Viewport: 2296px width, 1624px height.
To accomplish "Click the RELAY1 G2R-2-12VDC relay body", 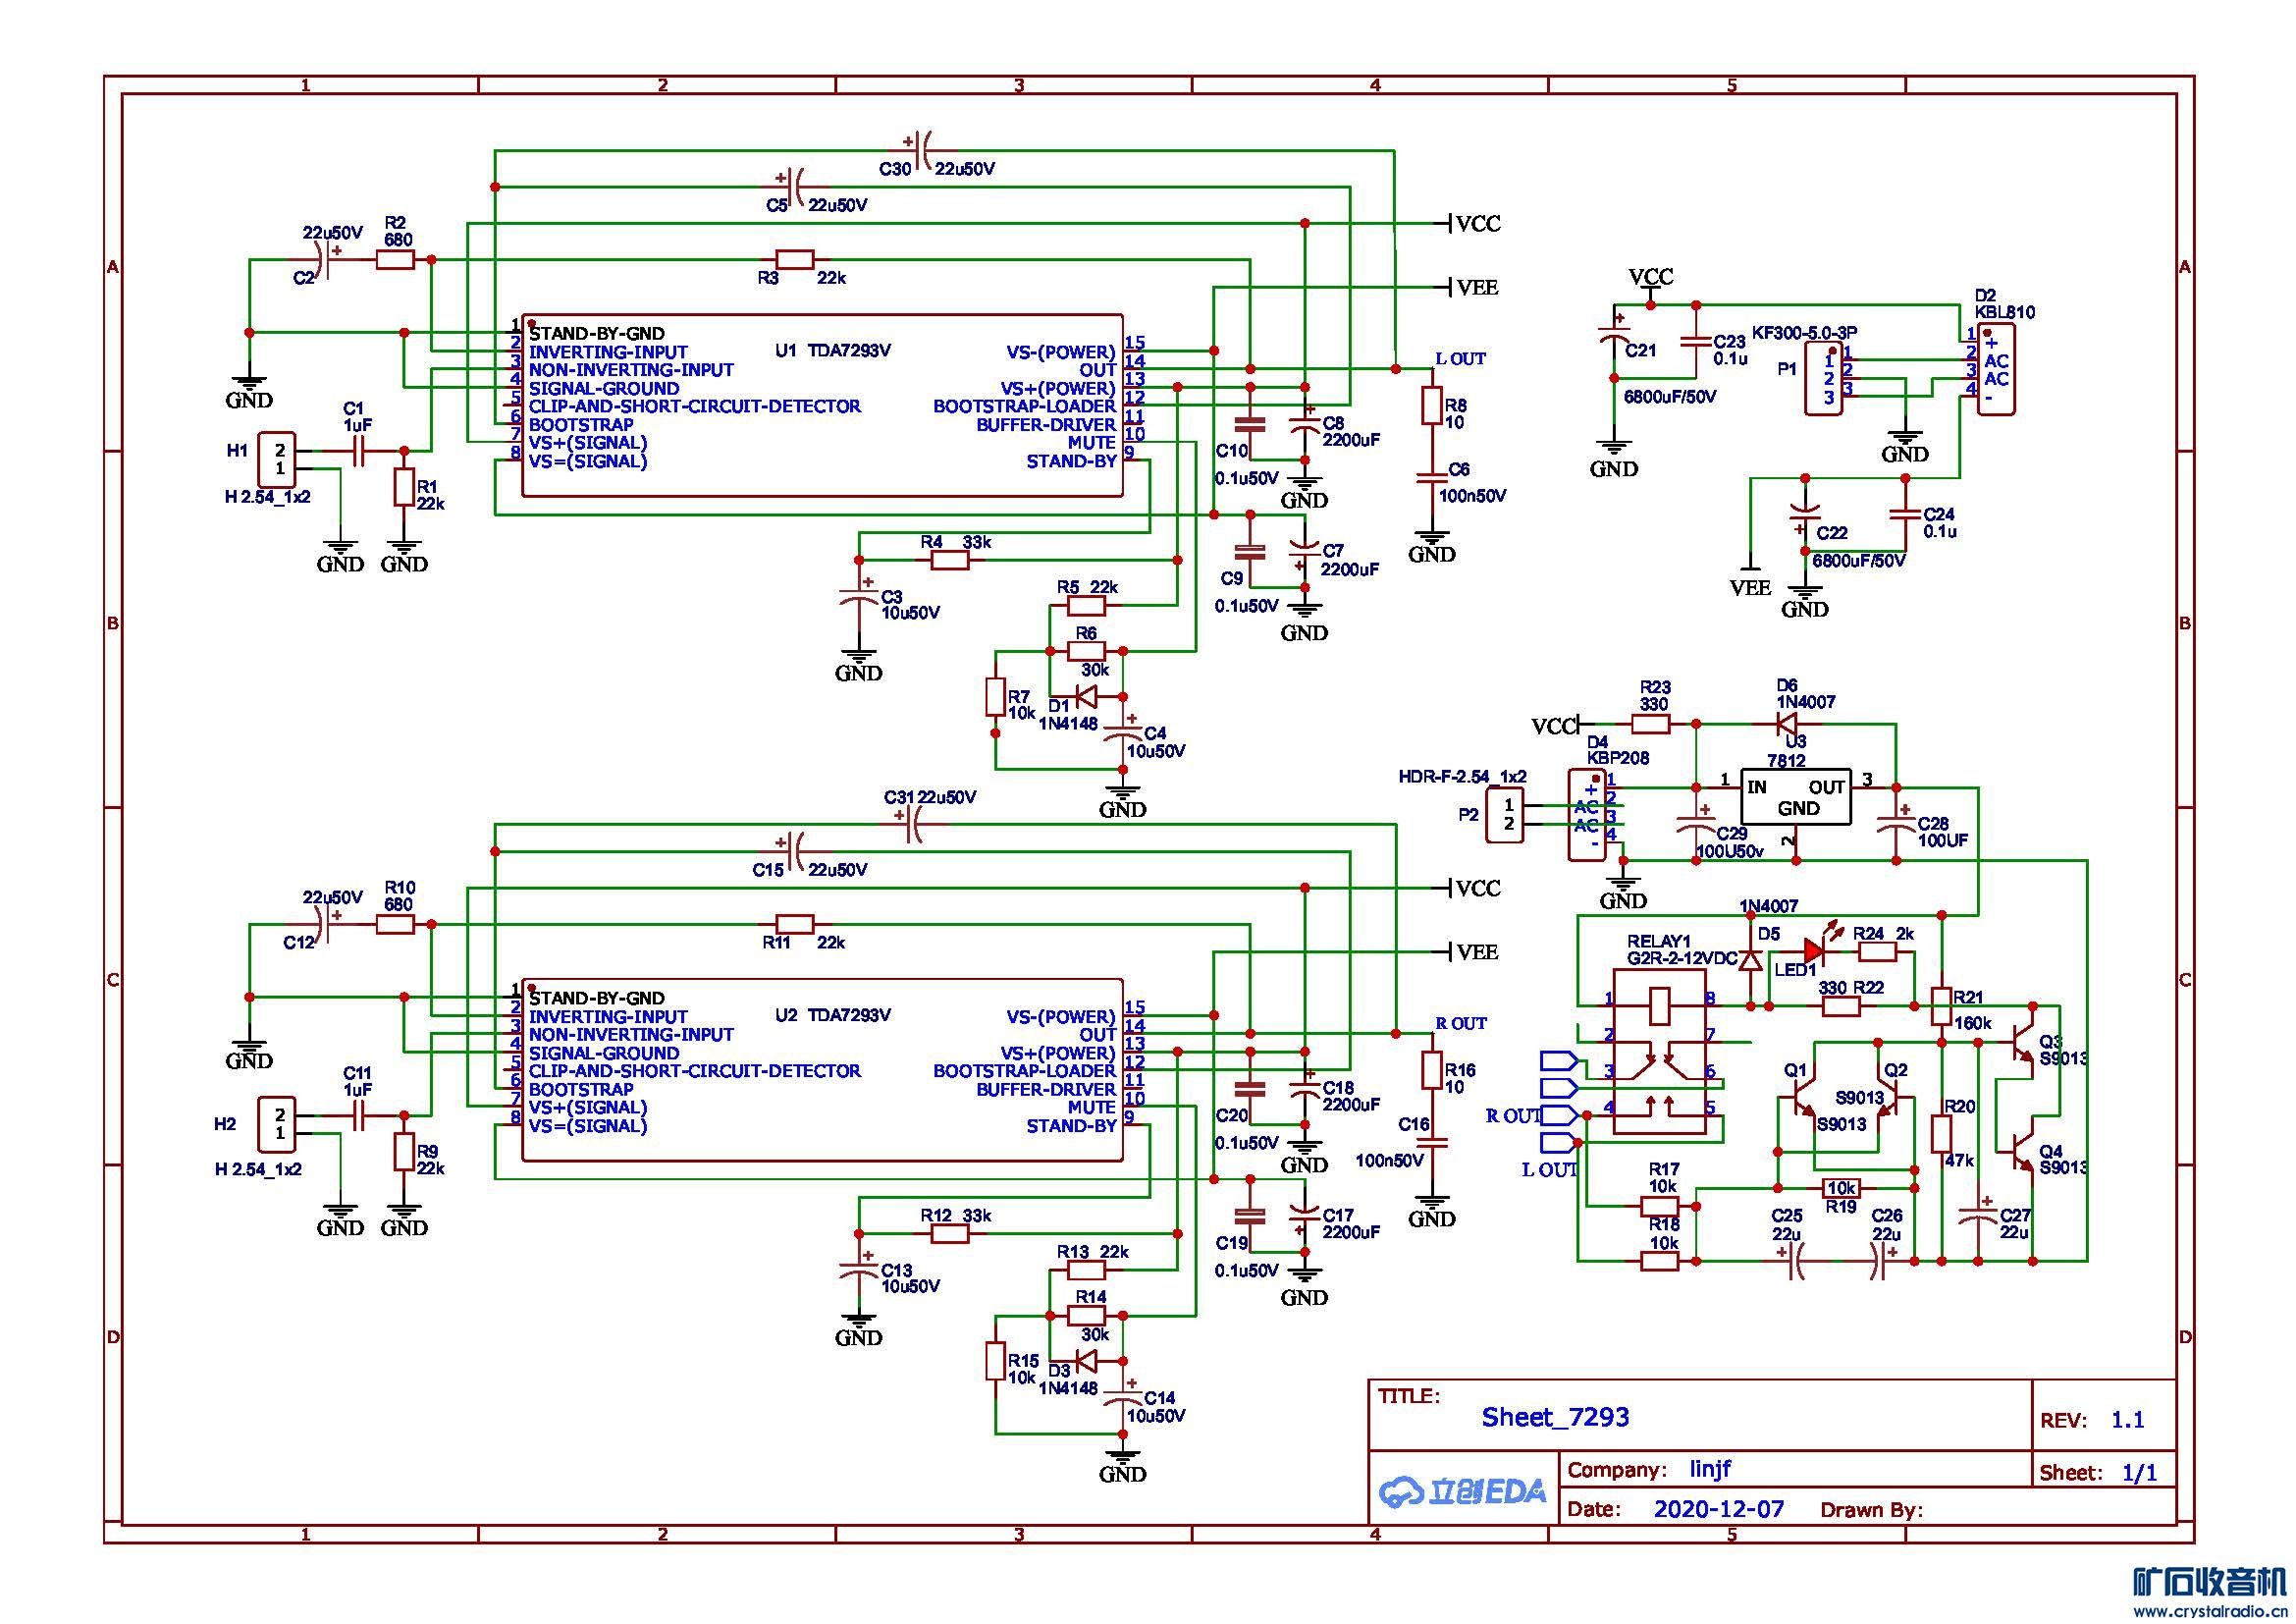I will (x=1660, y=1052).
